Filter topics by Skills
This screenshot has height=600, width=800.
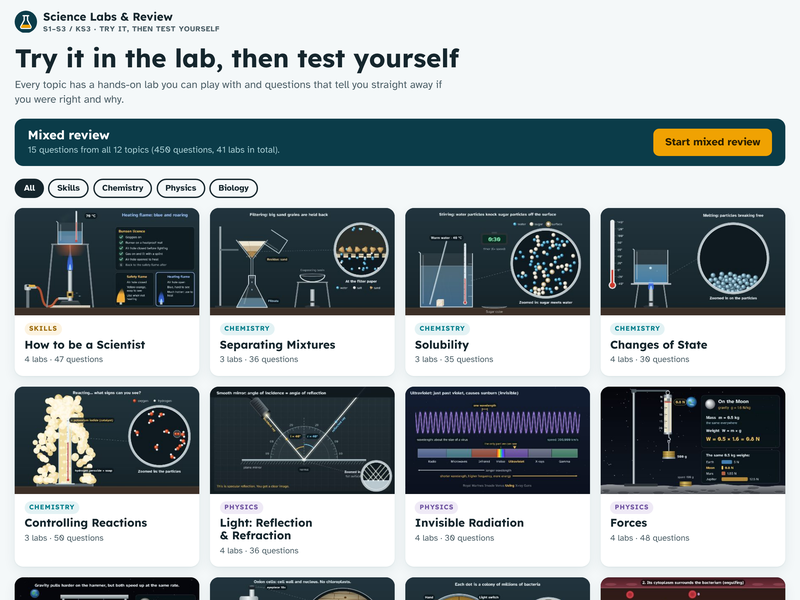pyautogui.click(x=68, y=188)
